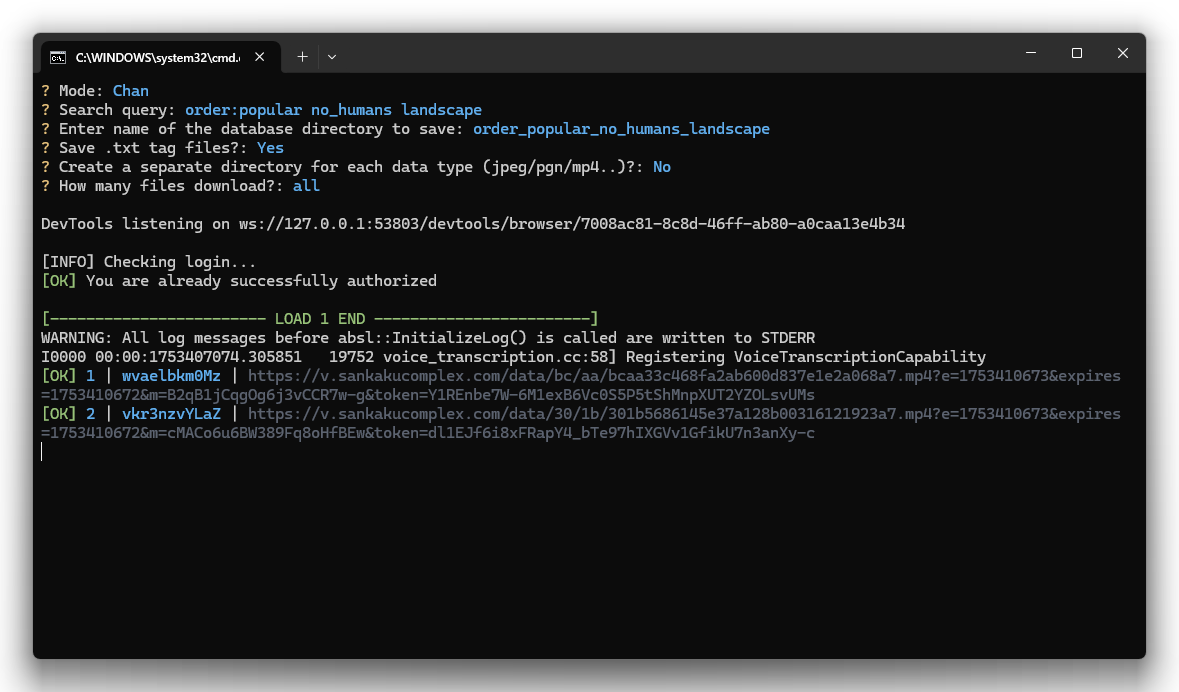Click the "Save .txt tag files?" prompt

(x=153, y=147)
